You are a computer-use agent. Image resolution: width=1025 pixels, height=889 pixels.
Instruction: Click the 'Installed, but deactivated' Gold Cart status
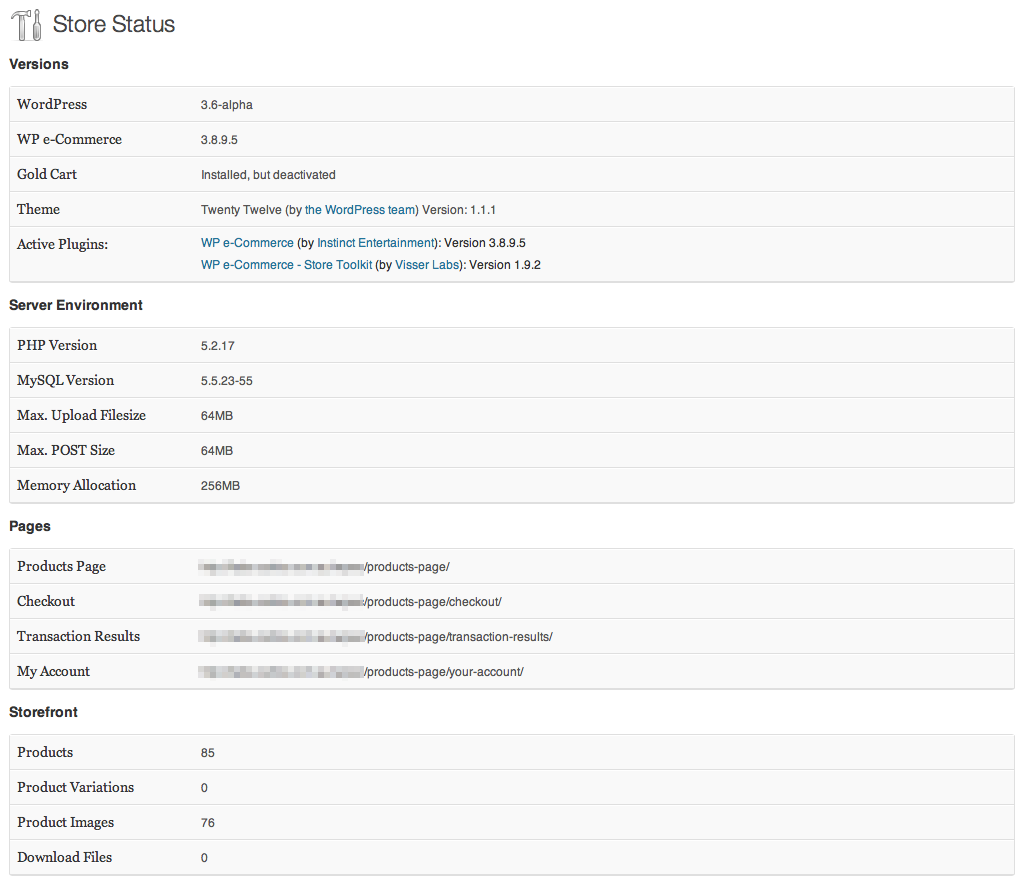(268, 175)
